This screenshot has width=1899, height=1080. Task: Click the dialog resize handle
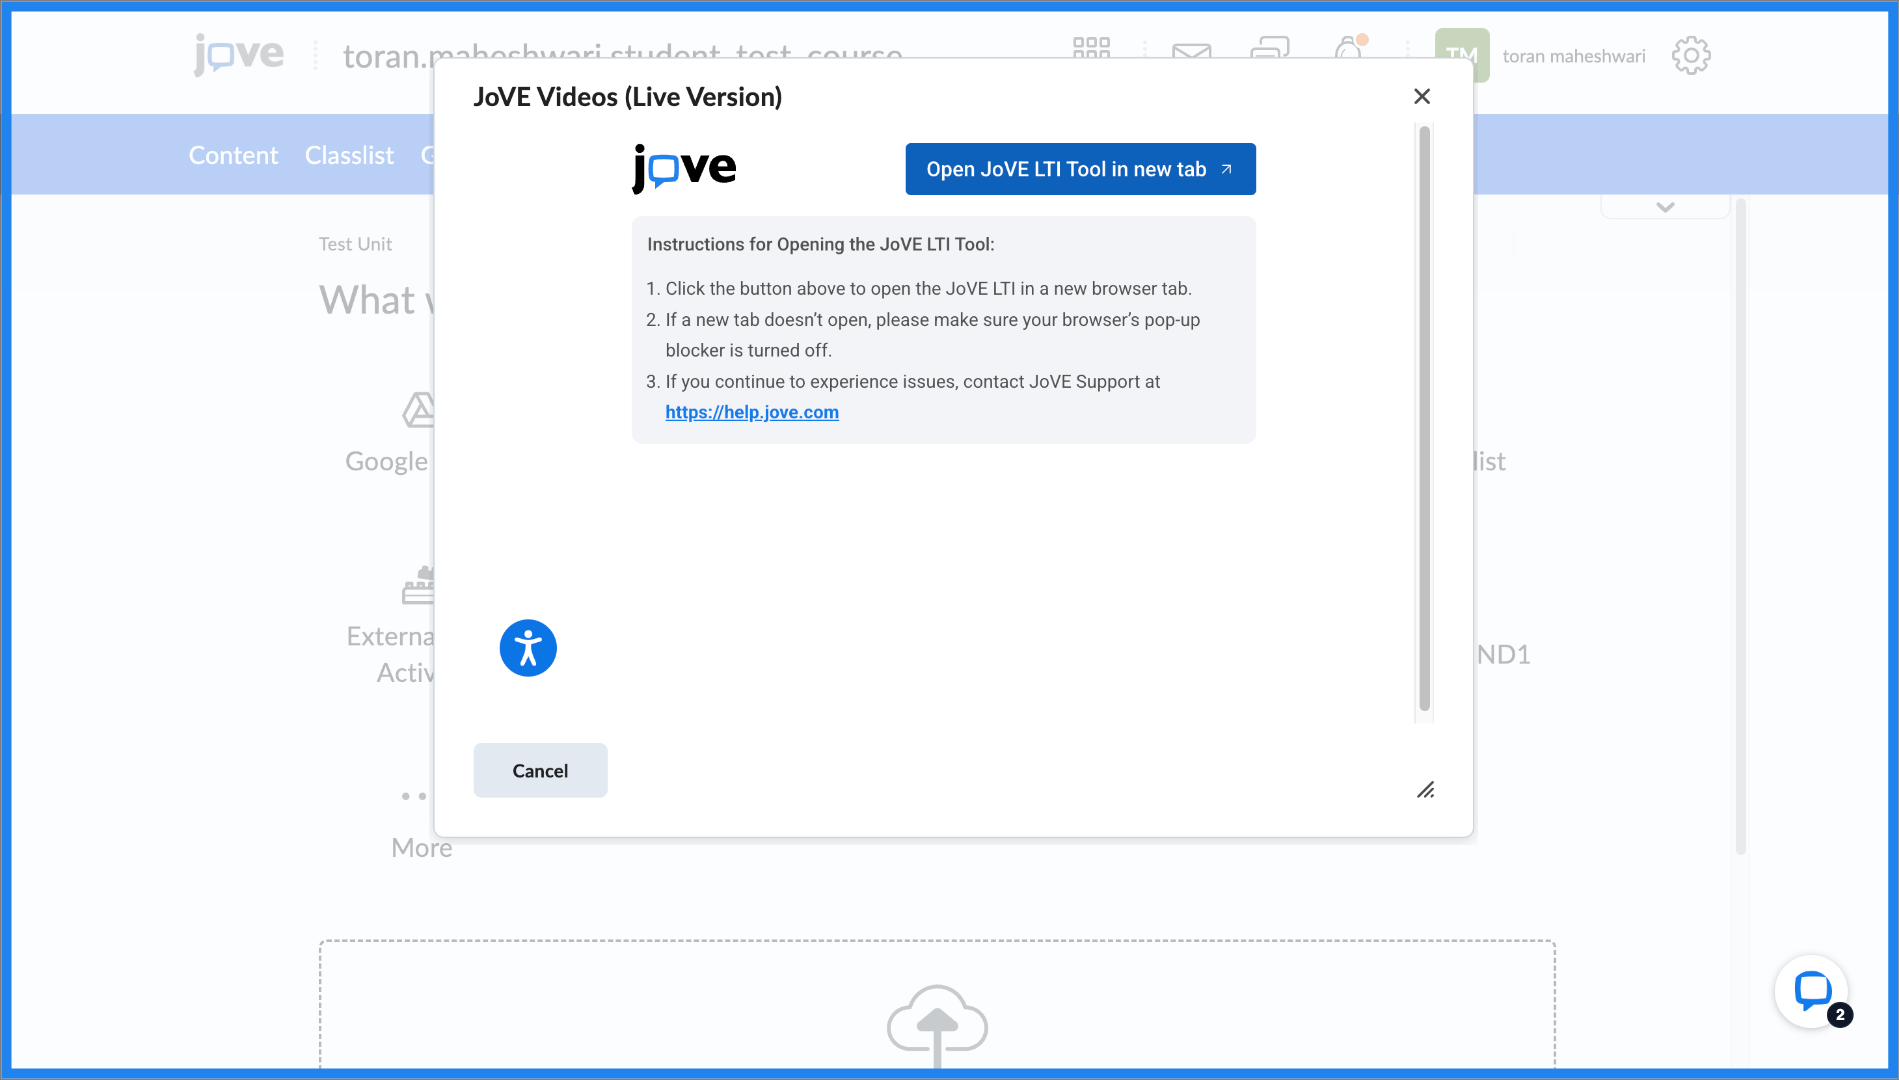tap(1426, 790)
